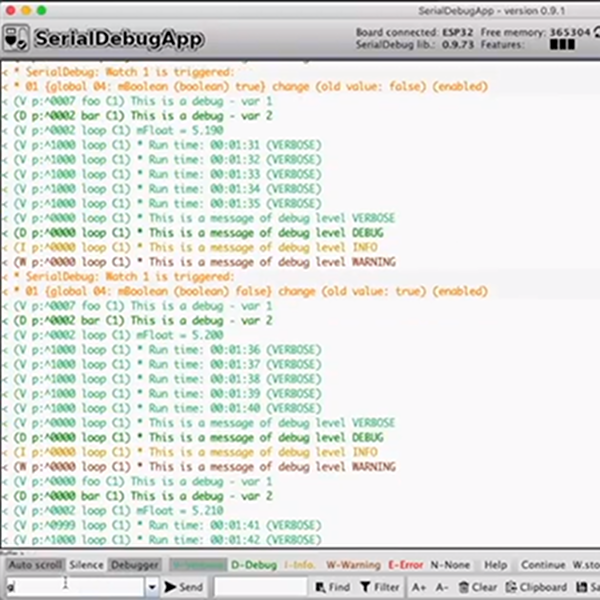Select the W-Warning level

353,565
